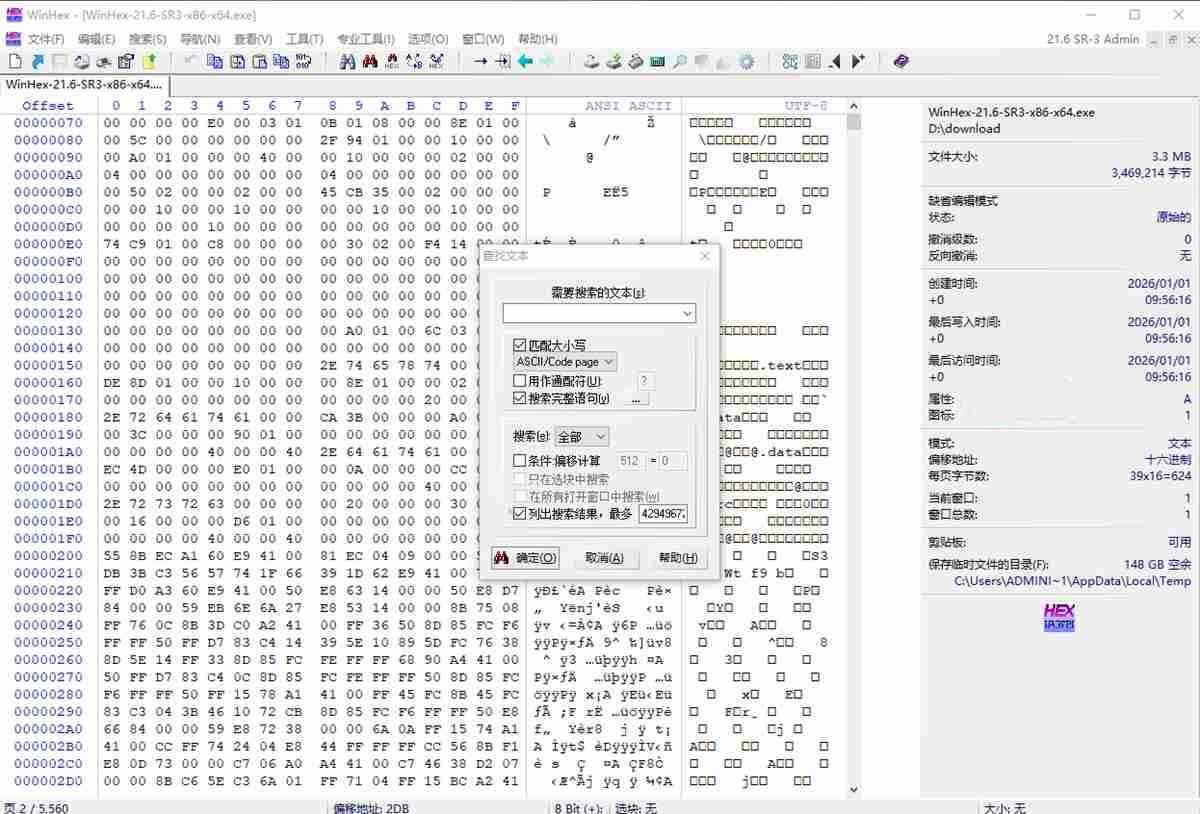Click the Open folder yellow upload icon
This screenshot has width=1200, height=814.
pyautogui.click(x=148, y=61)
